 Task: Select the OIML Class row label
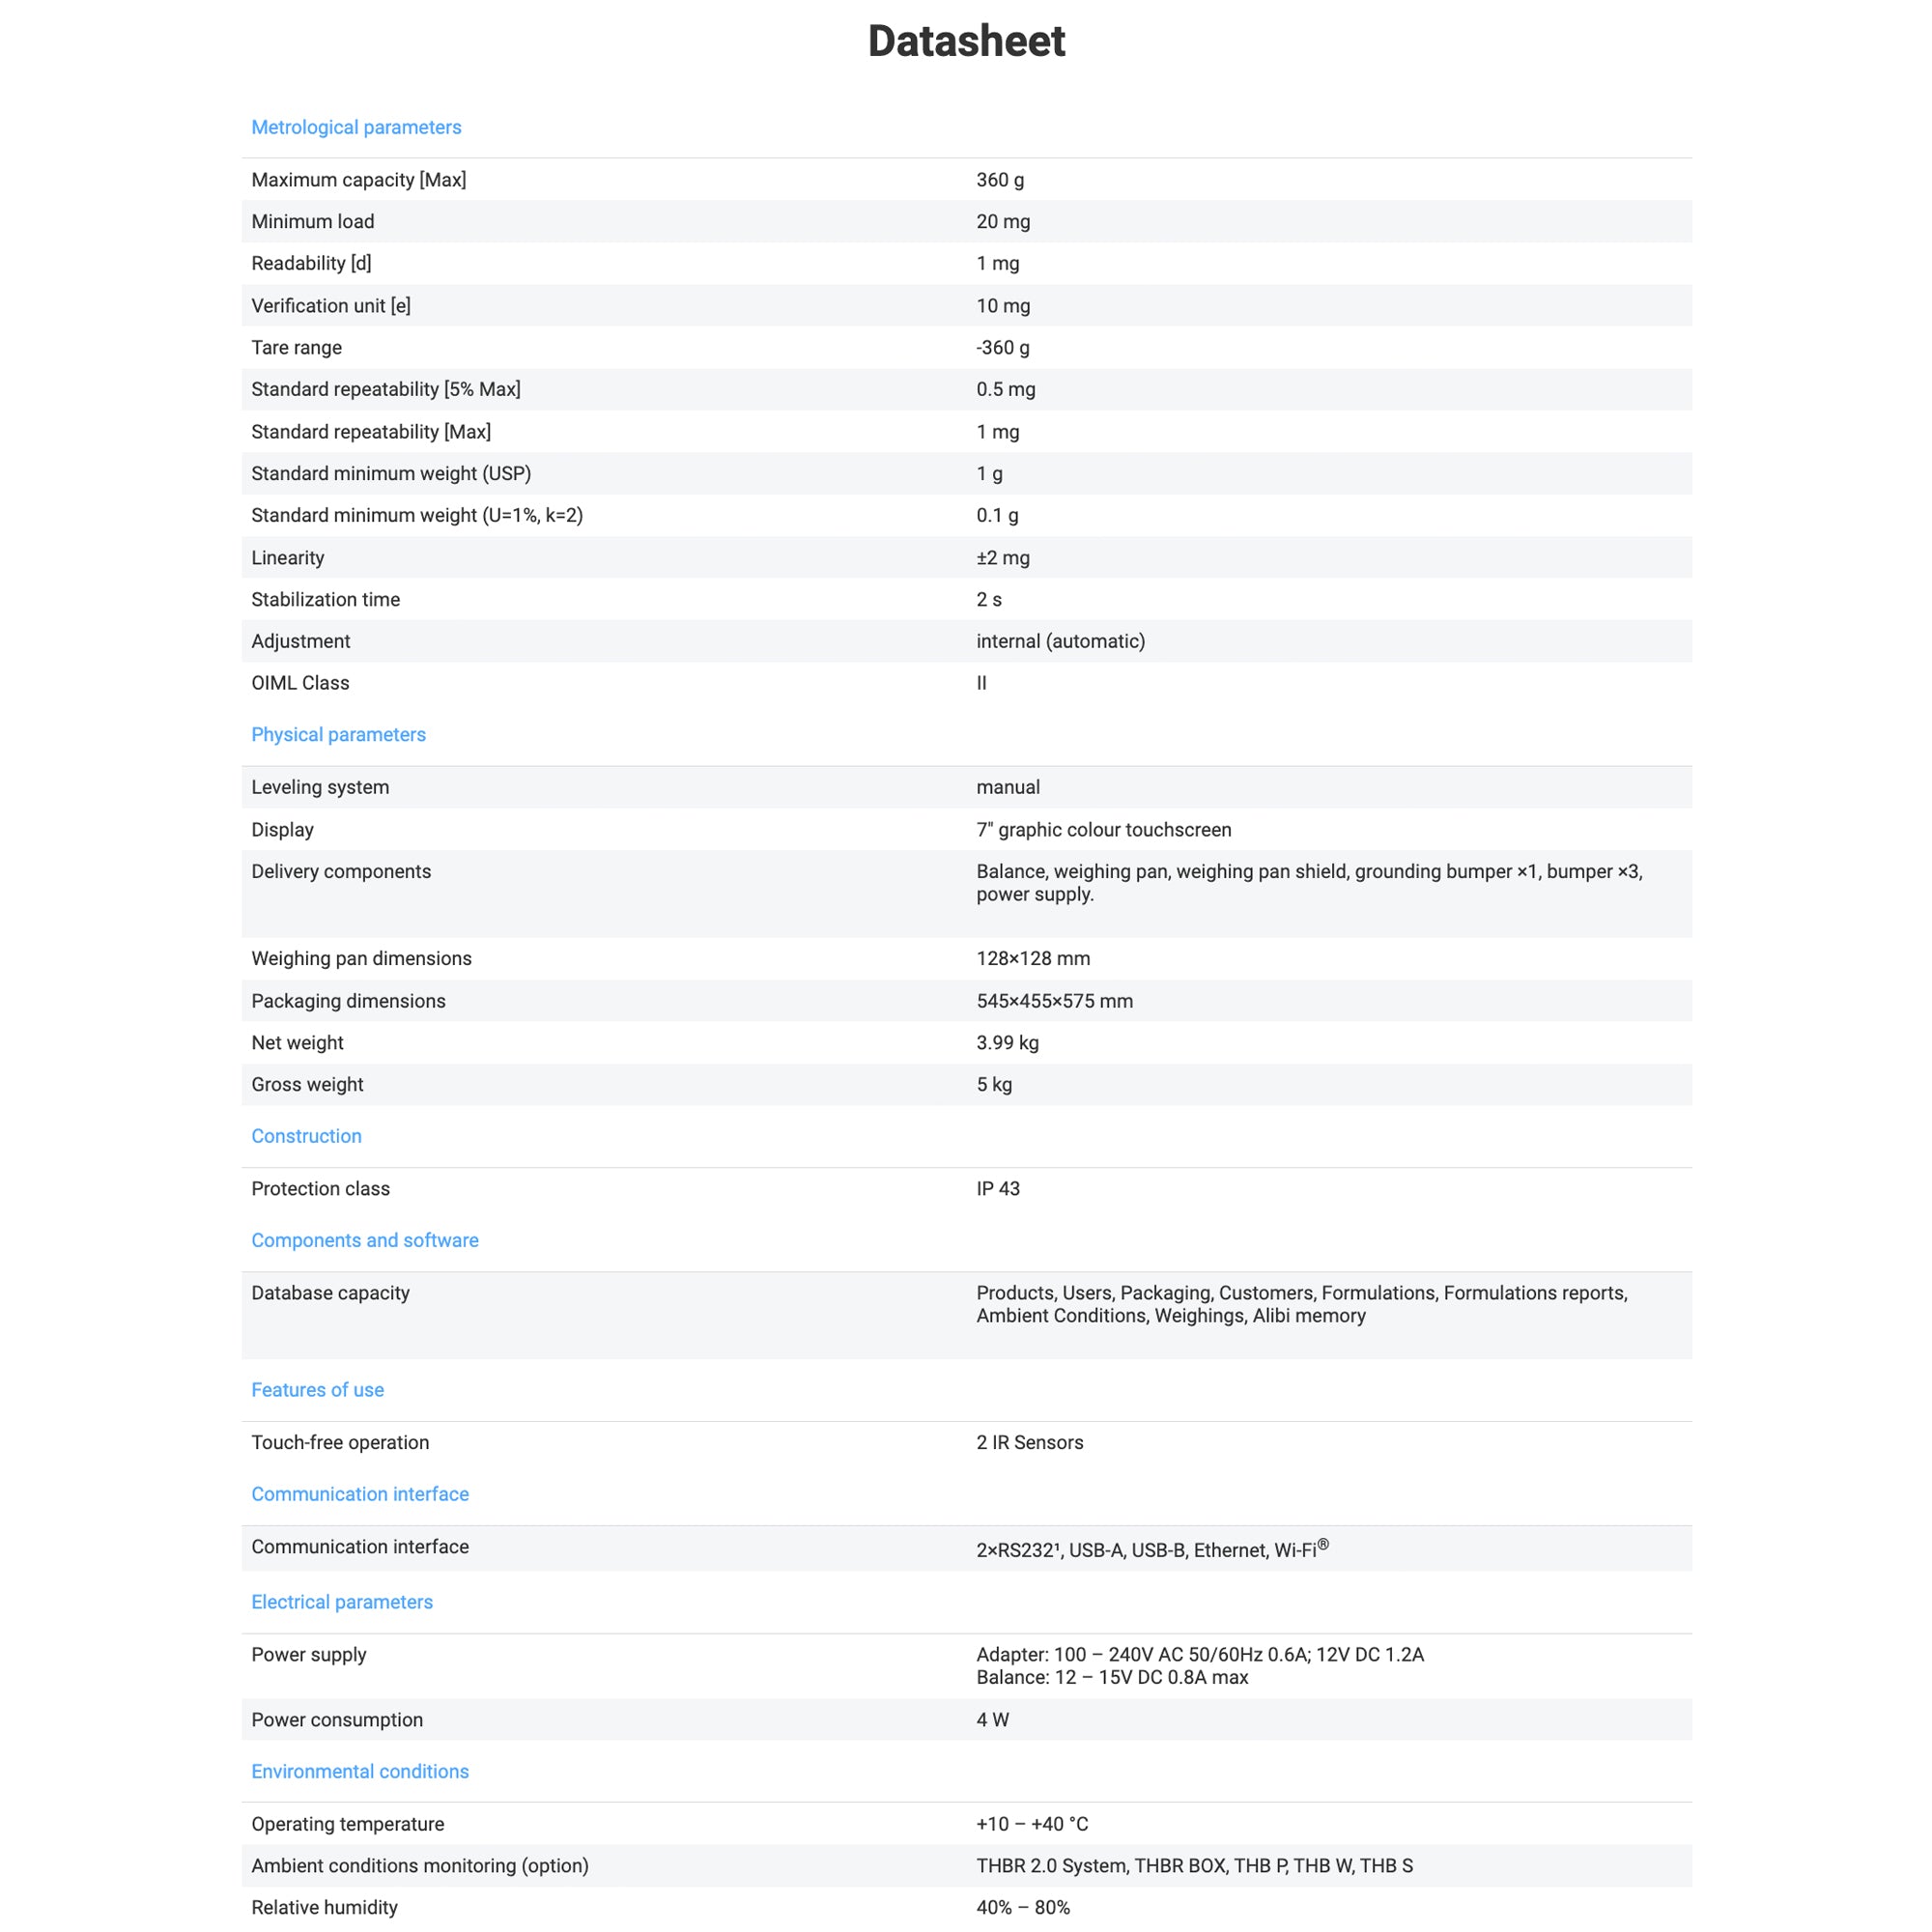(x=300, y=683)
